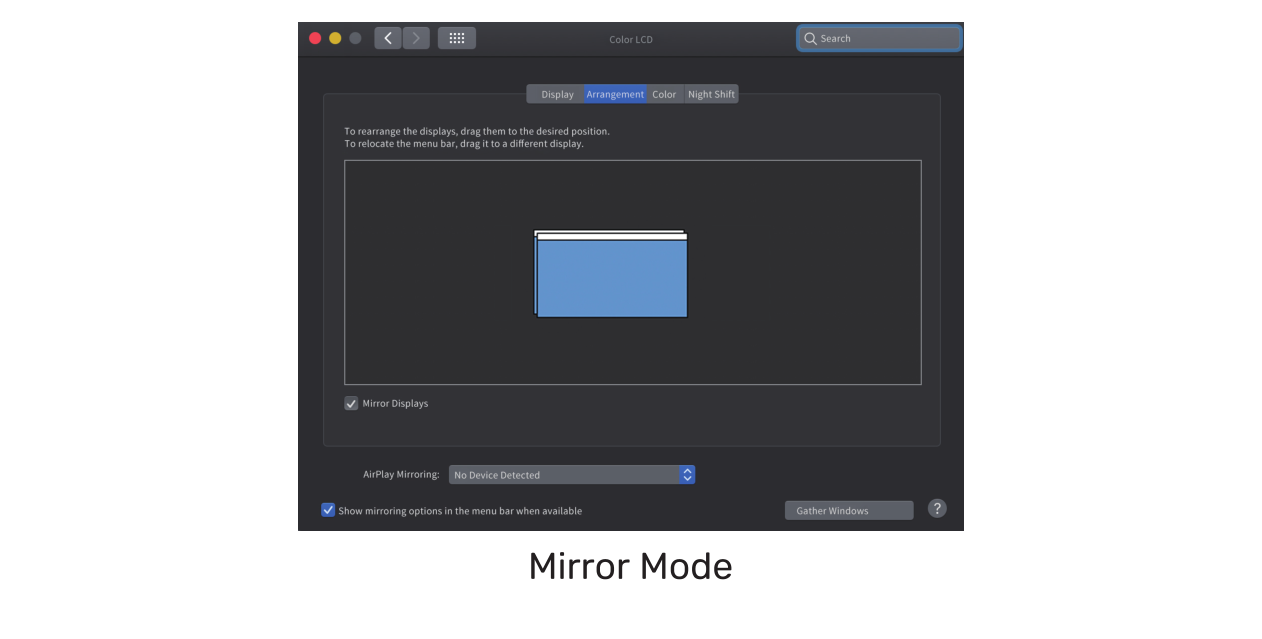Switch to the Display tab

[557, 94]
